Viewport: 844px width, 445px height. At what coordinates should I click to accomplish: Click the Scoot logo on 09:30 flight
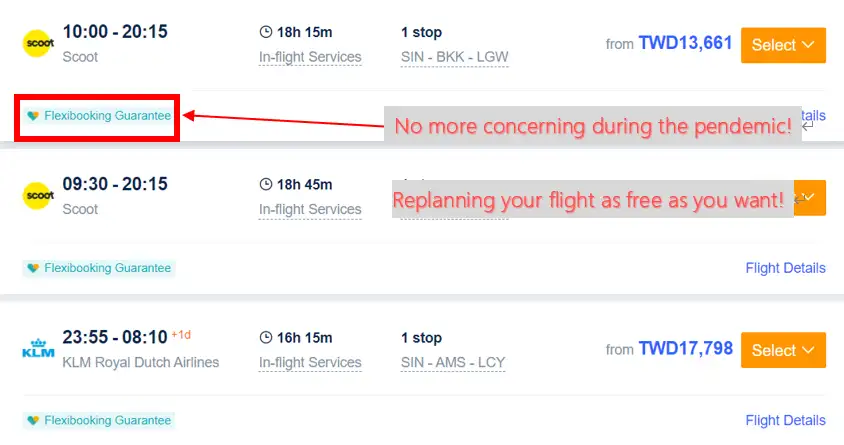point(38,196)
